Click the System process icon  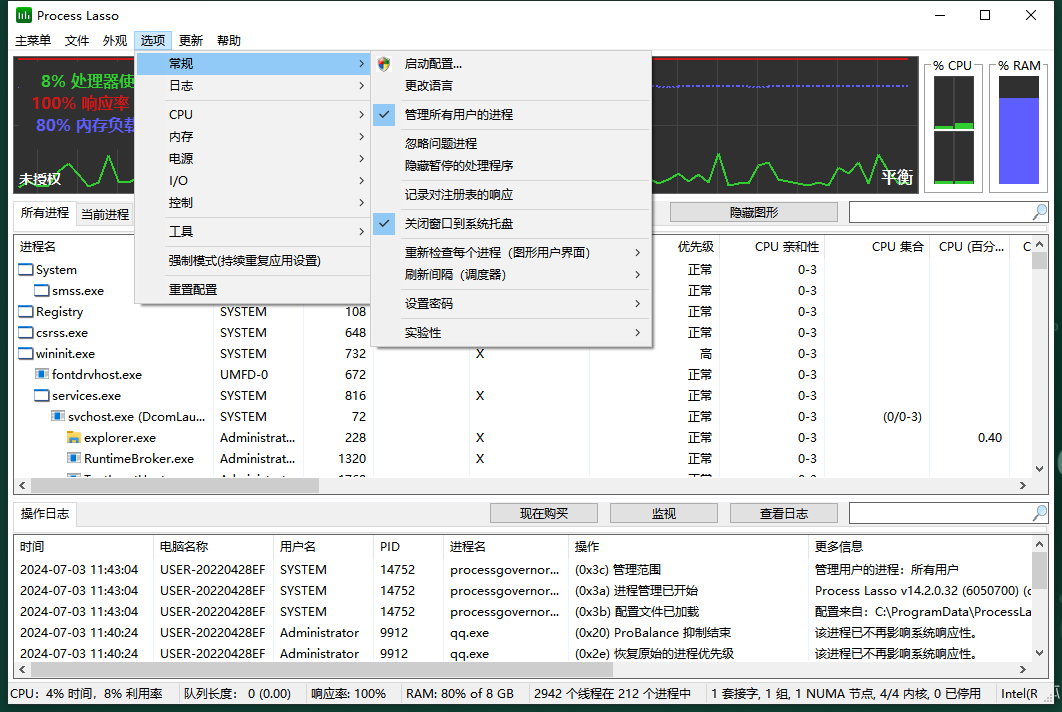[26, 270]
